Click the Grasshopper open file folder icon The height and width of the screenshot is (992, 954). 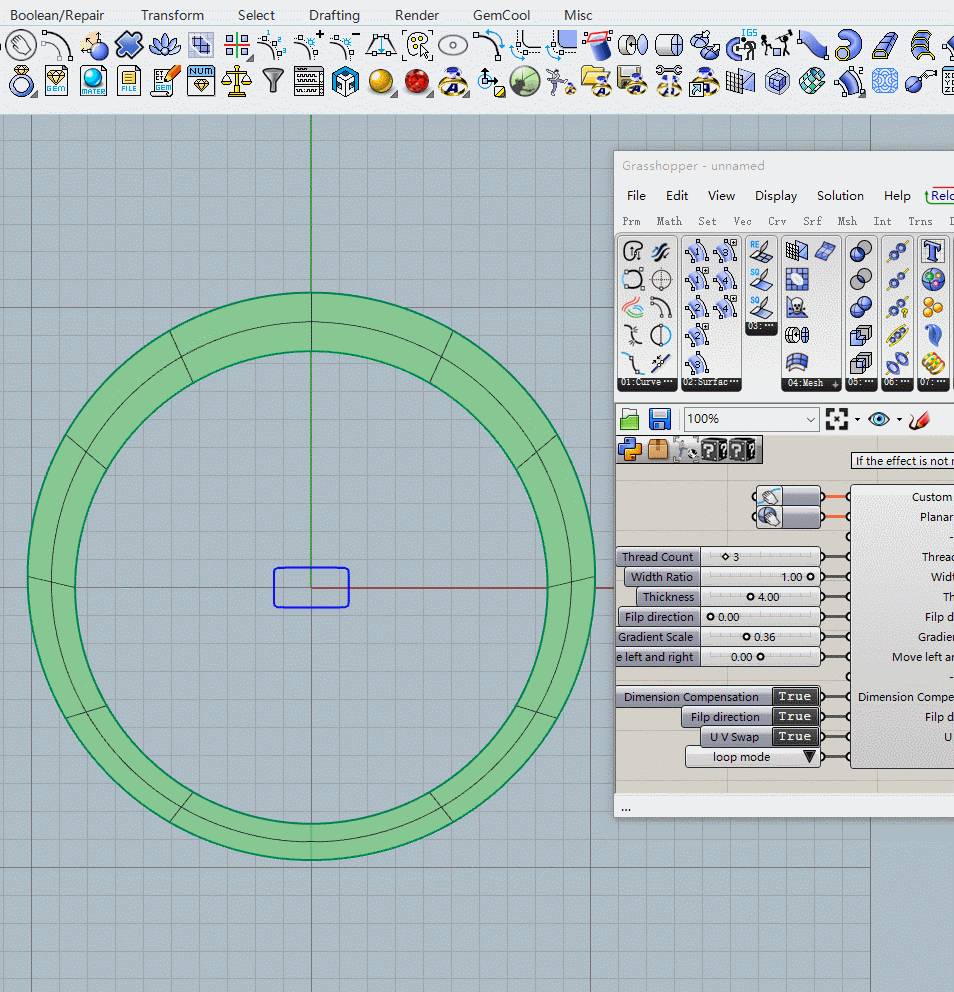(x=630, y=419)
